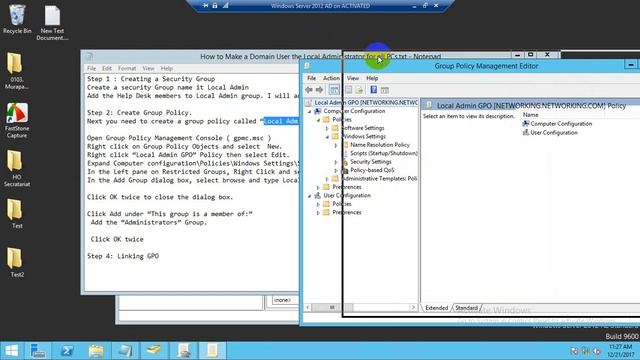Open File Explorer from taskbar
640x360 pixels.
pos(96,351)
